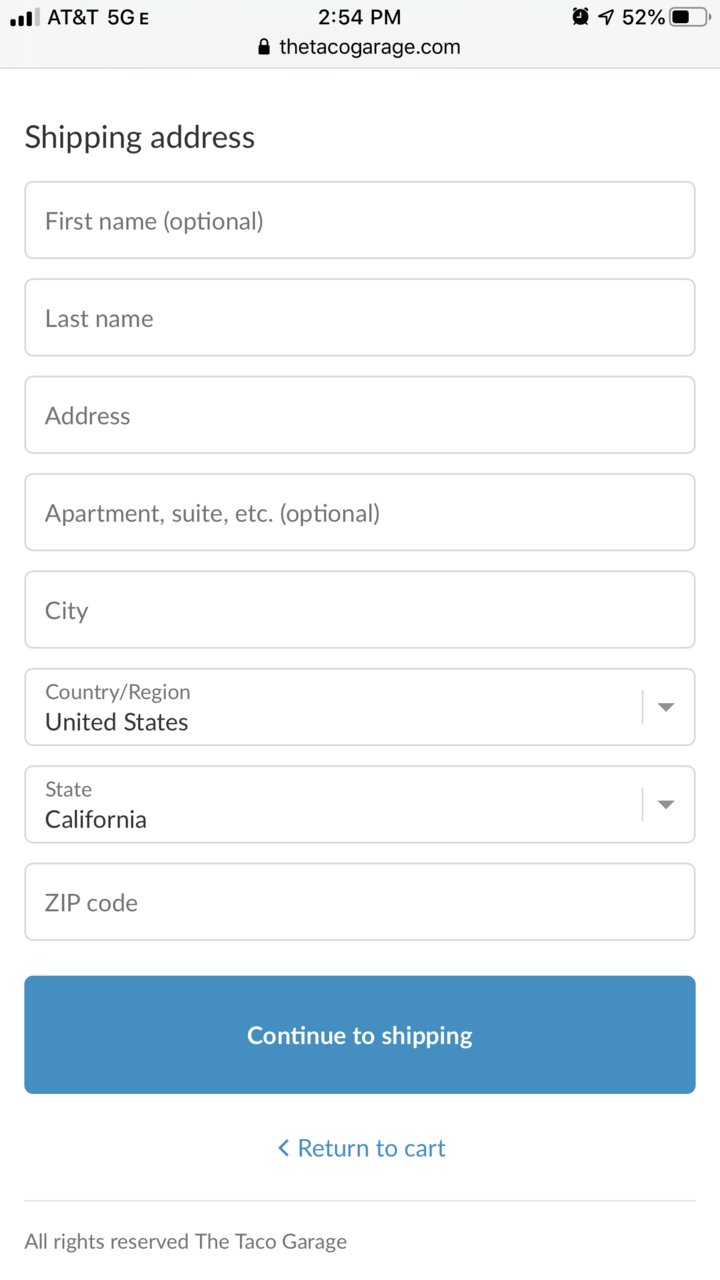Tap the 2:54 PM clock in status bar
The height and width of the screenshot is (1280, 720).
[360, 17]
